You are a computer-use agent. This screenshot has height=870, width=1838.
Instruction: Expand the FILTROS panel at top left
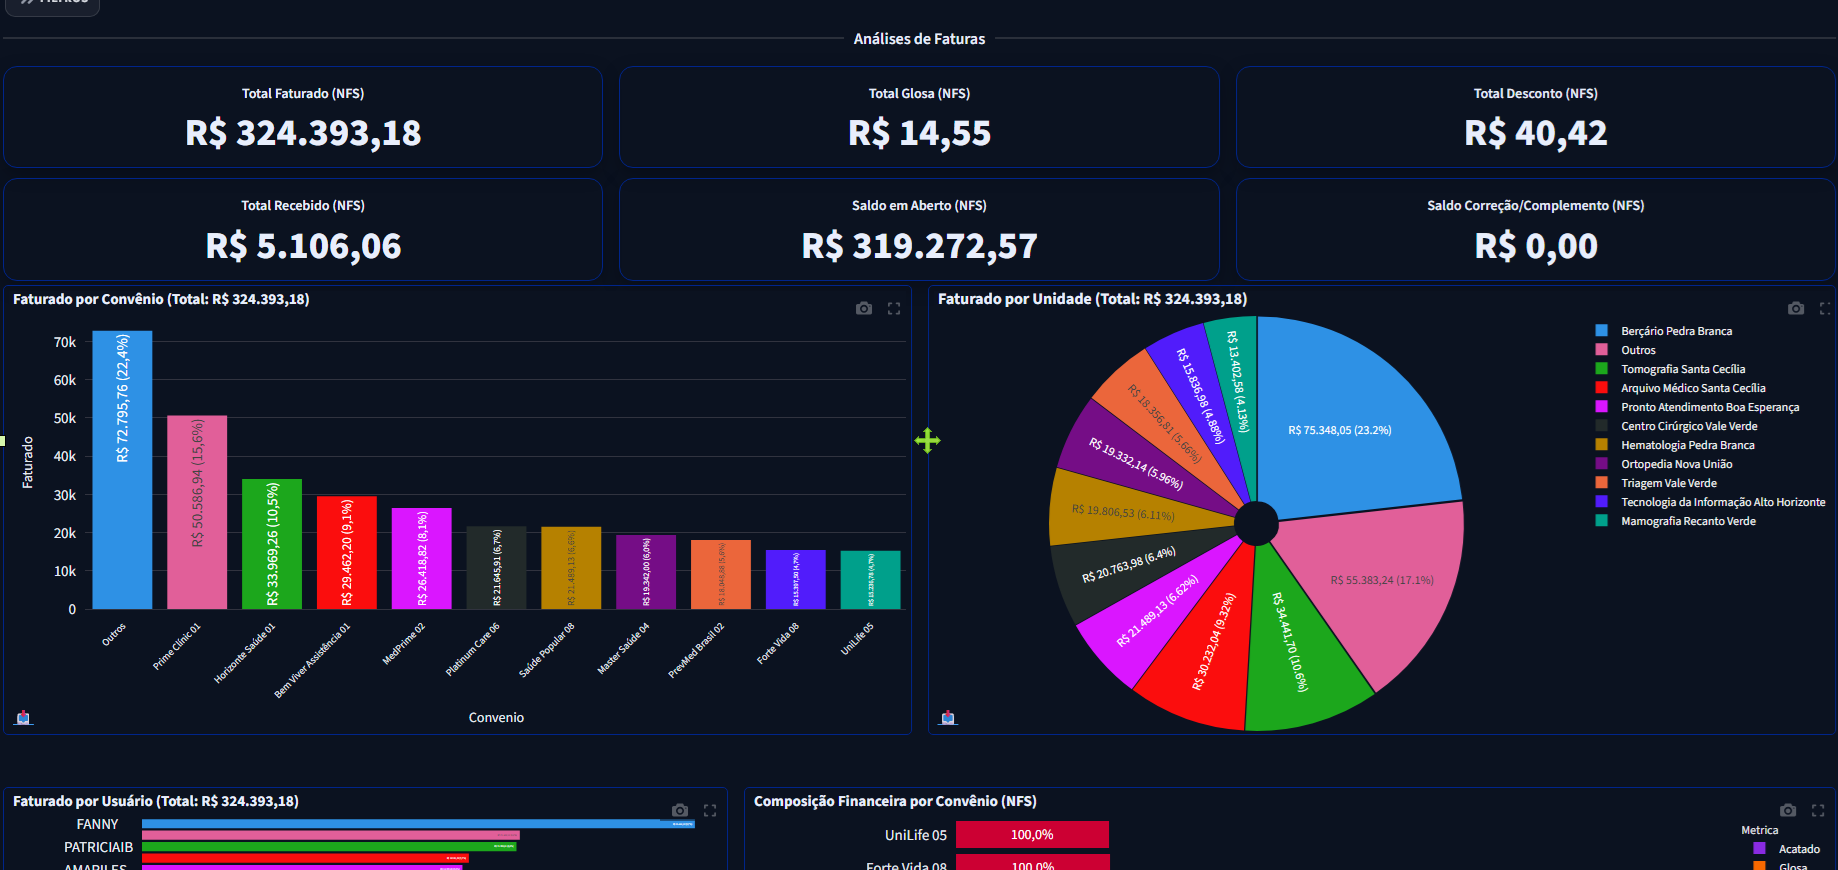[52, 3]
